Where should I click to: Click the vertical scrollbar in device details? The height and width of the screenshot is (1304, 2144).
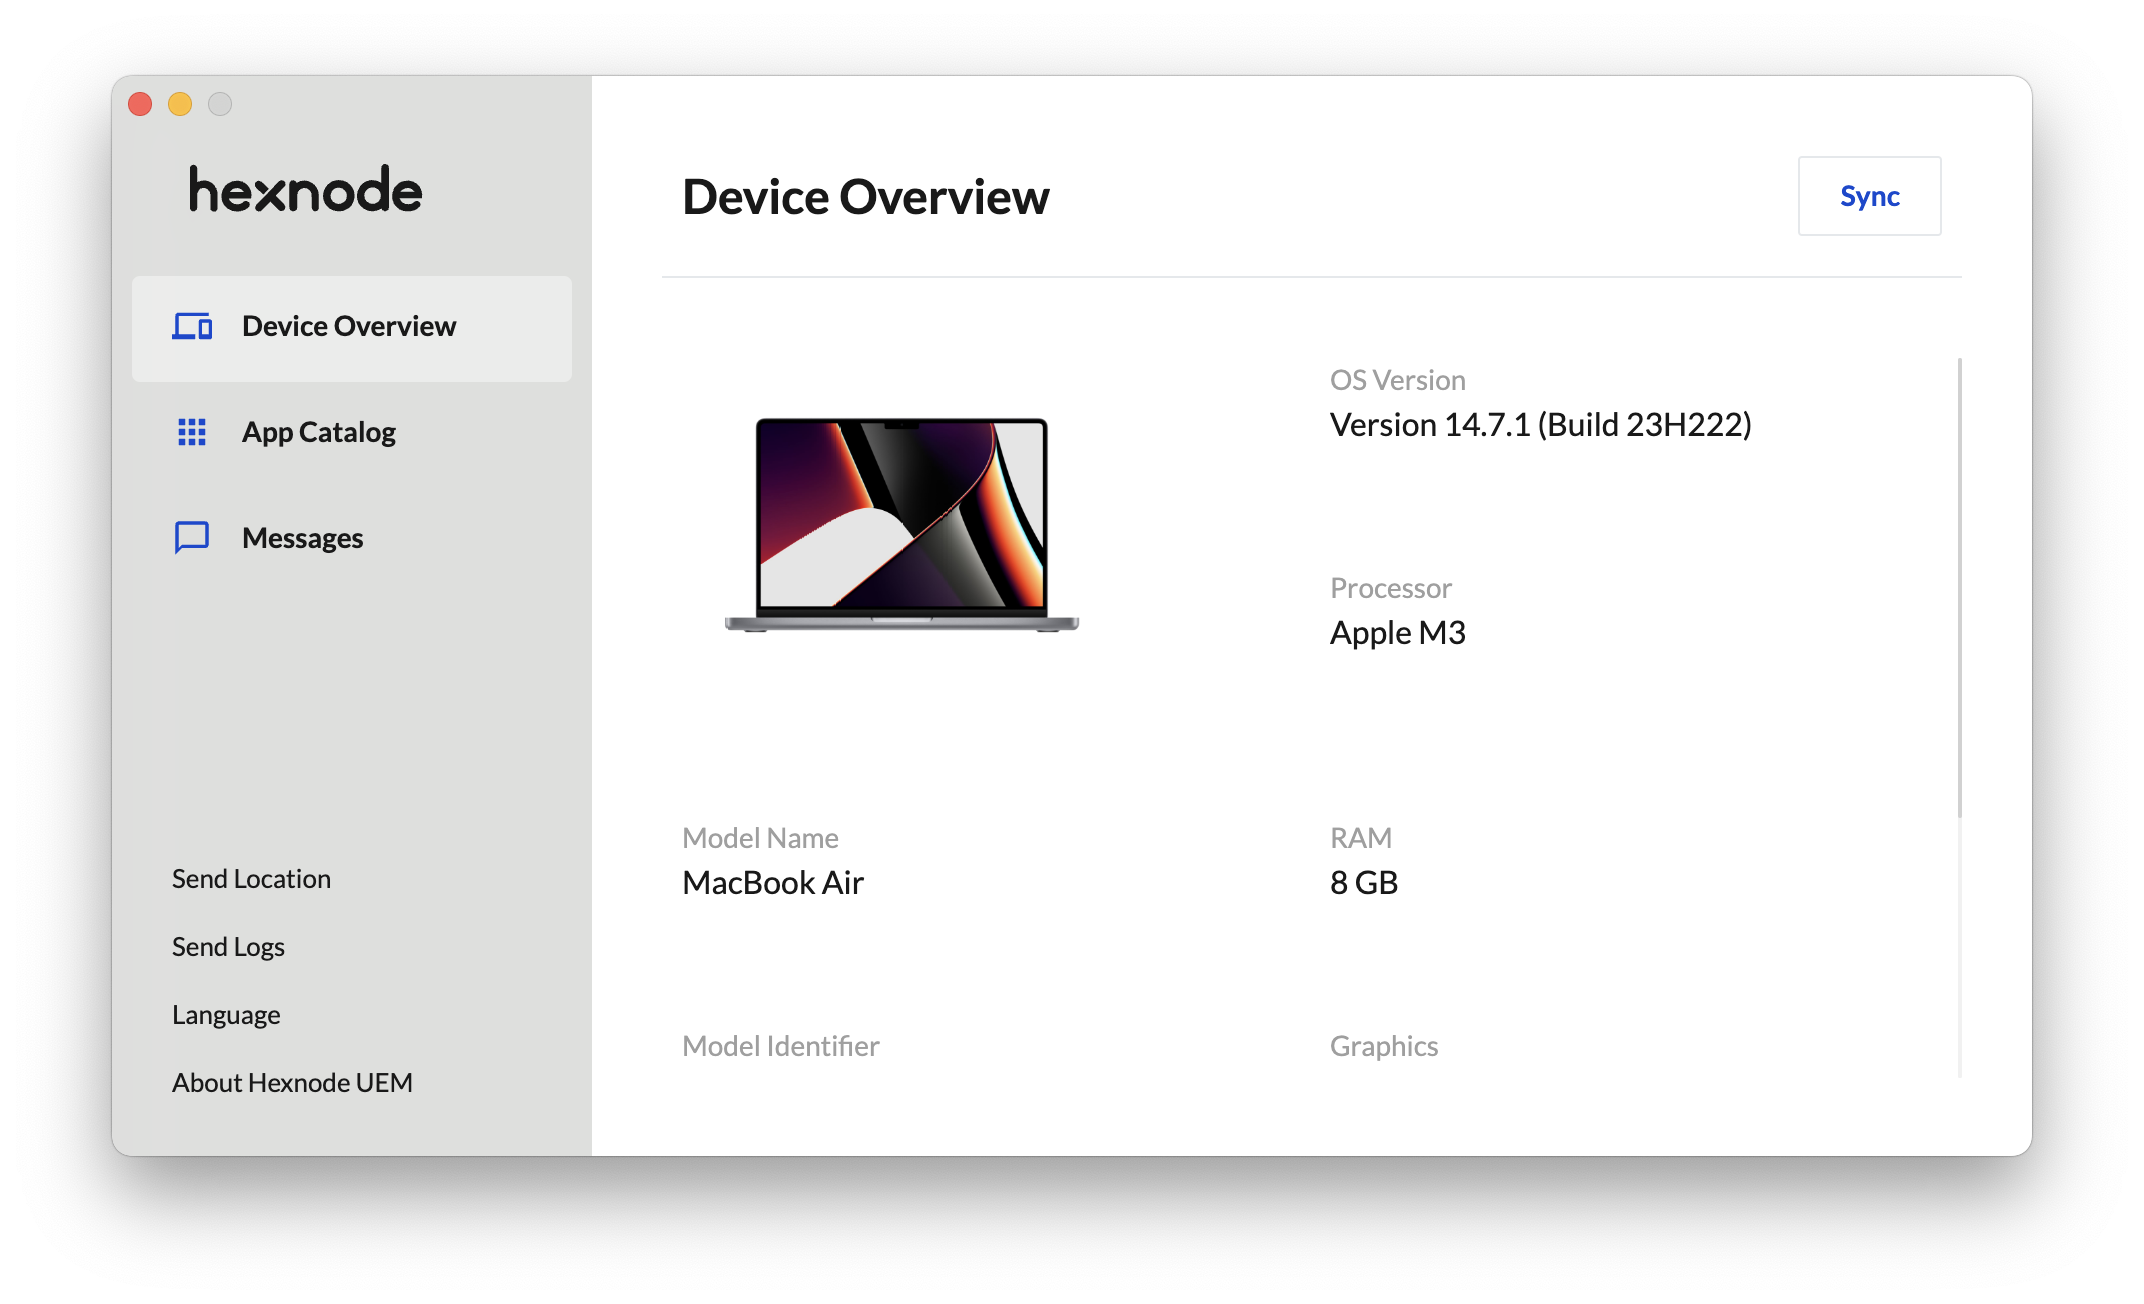point(1960,587)
